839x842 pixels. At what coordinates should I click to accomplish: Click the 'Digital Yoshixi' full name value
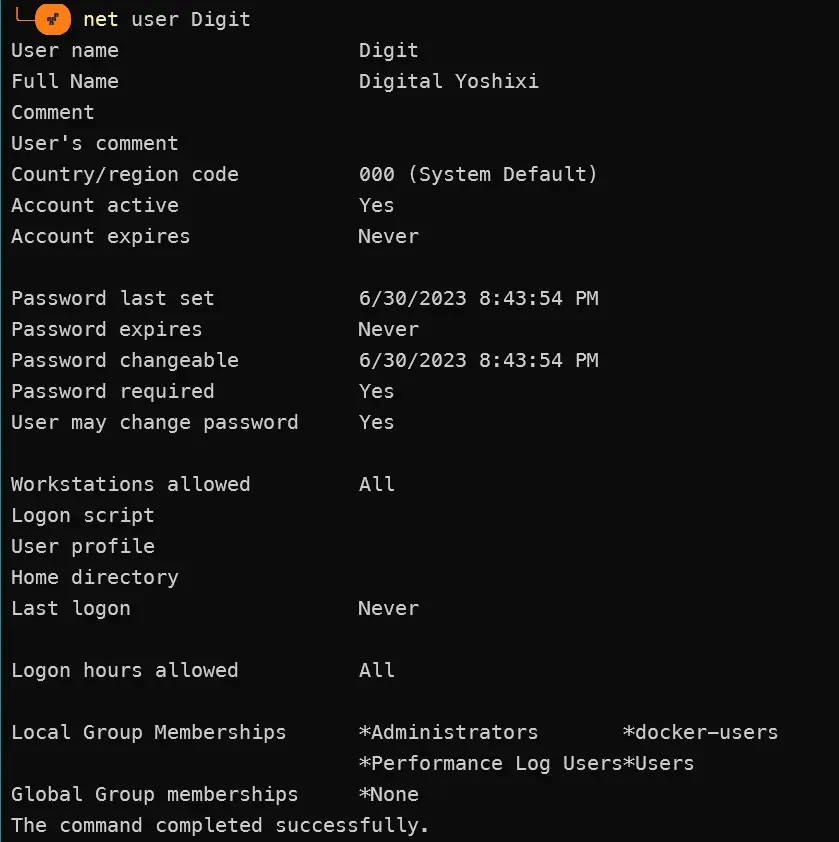coord(448,81)
